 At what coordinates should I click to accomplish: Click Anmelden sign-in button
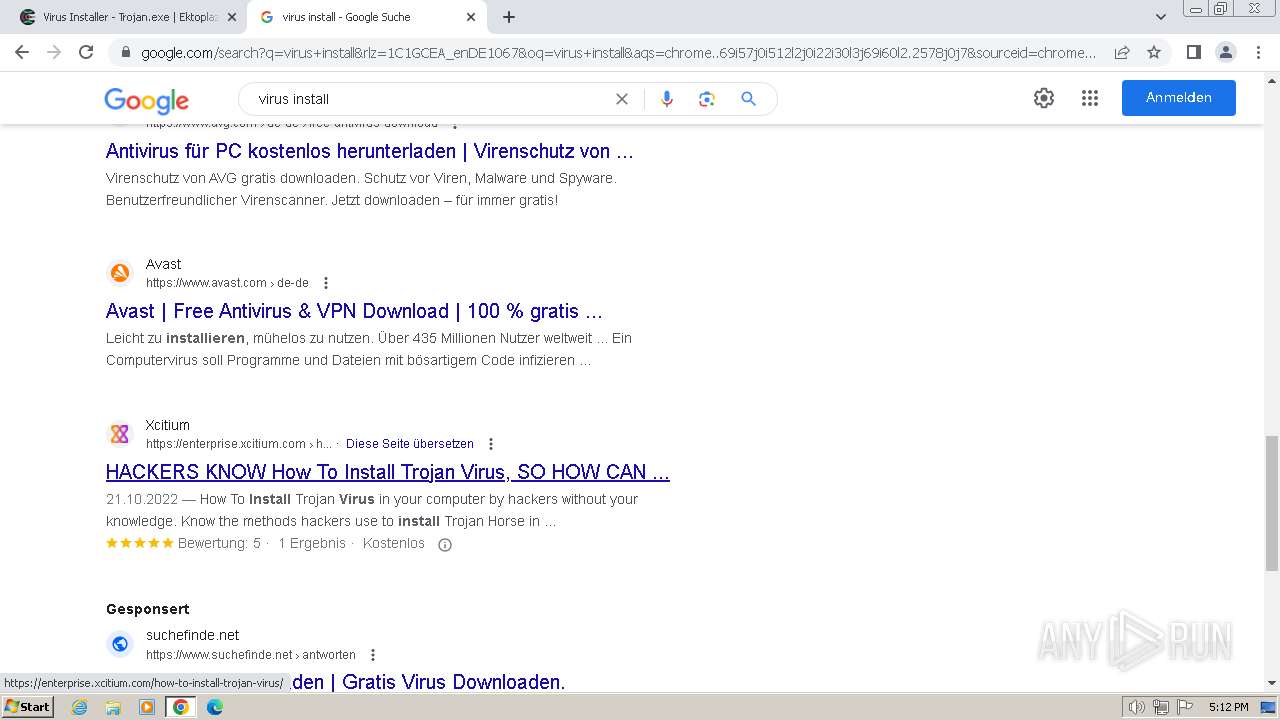[1178, 98]
